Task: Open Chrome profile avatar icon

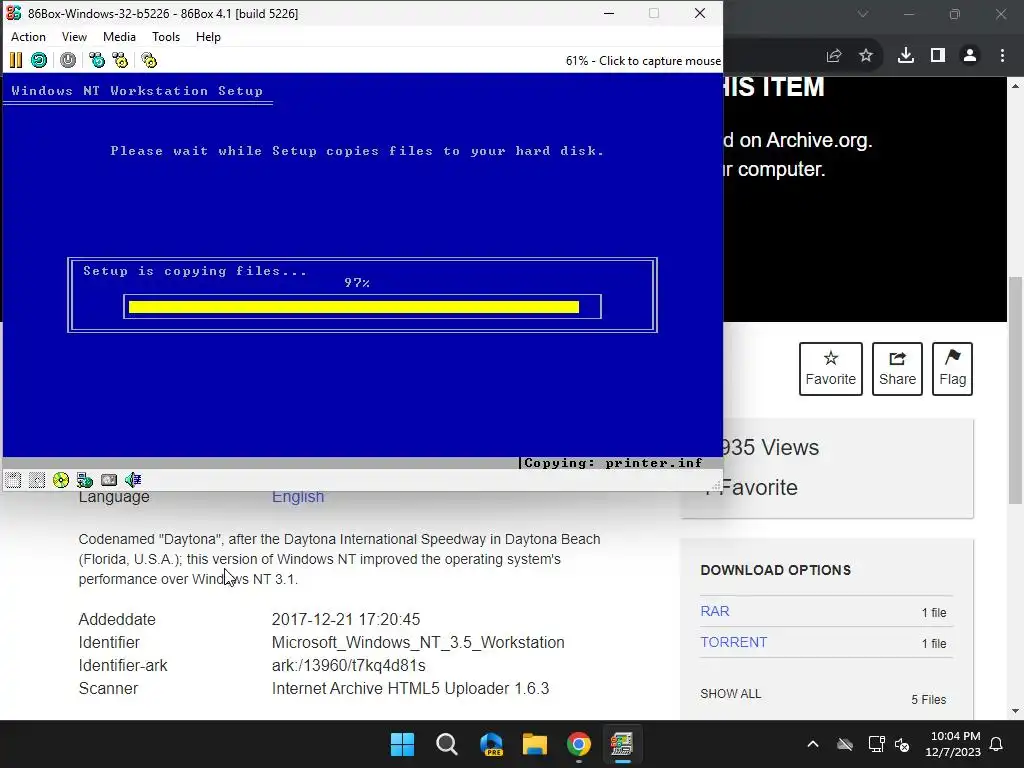Action: [970, 56]
